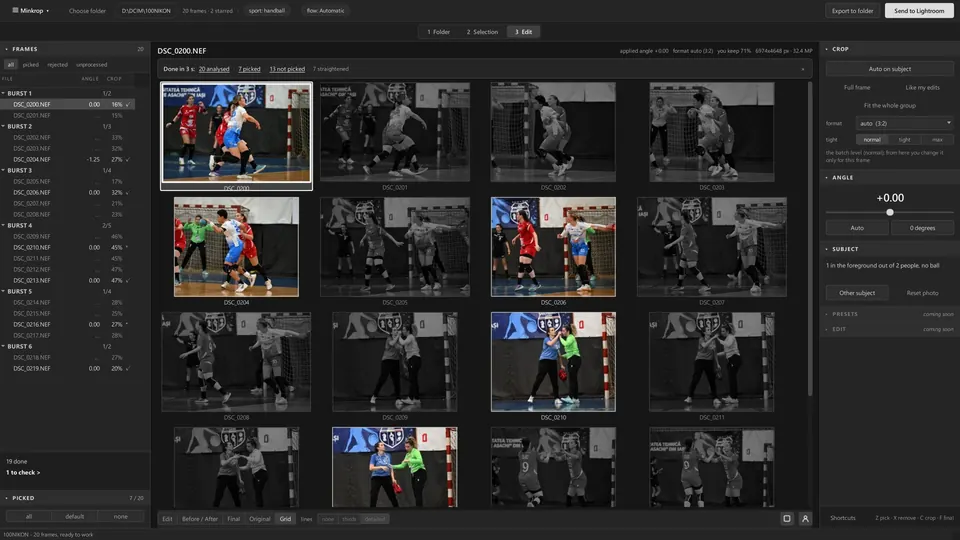Switch to the 1 Folder tab
Image resolution: width=960 pixels, height=540 pixels.
438,32
